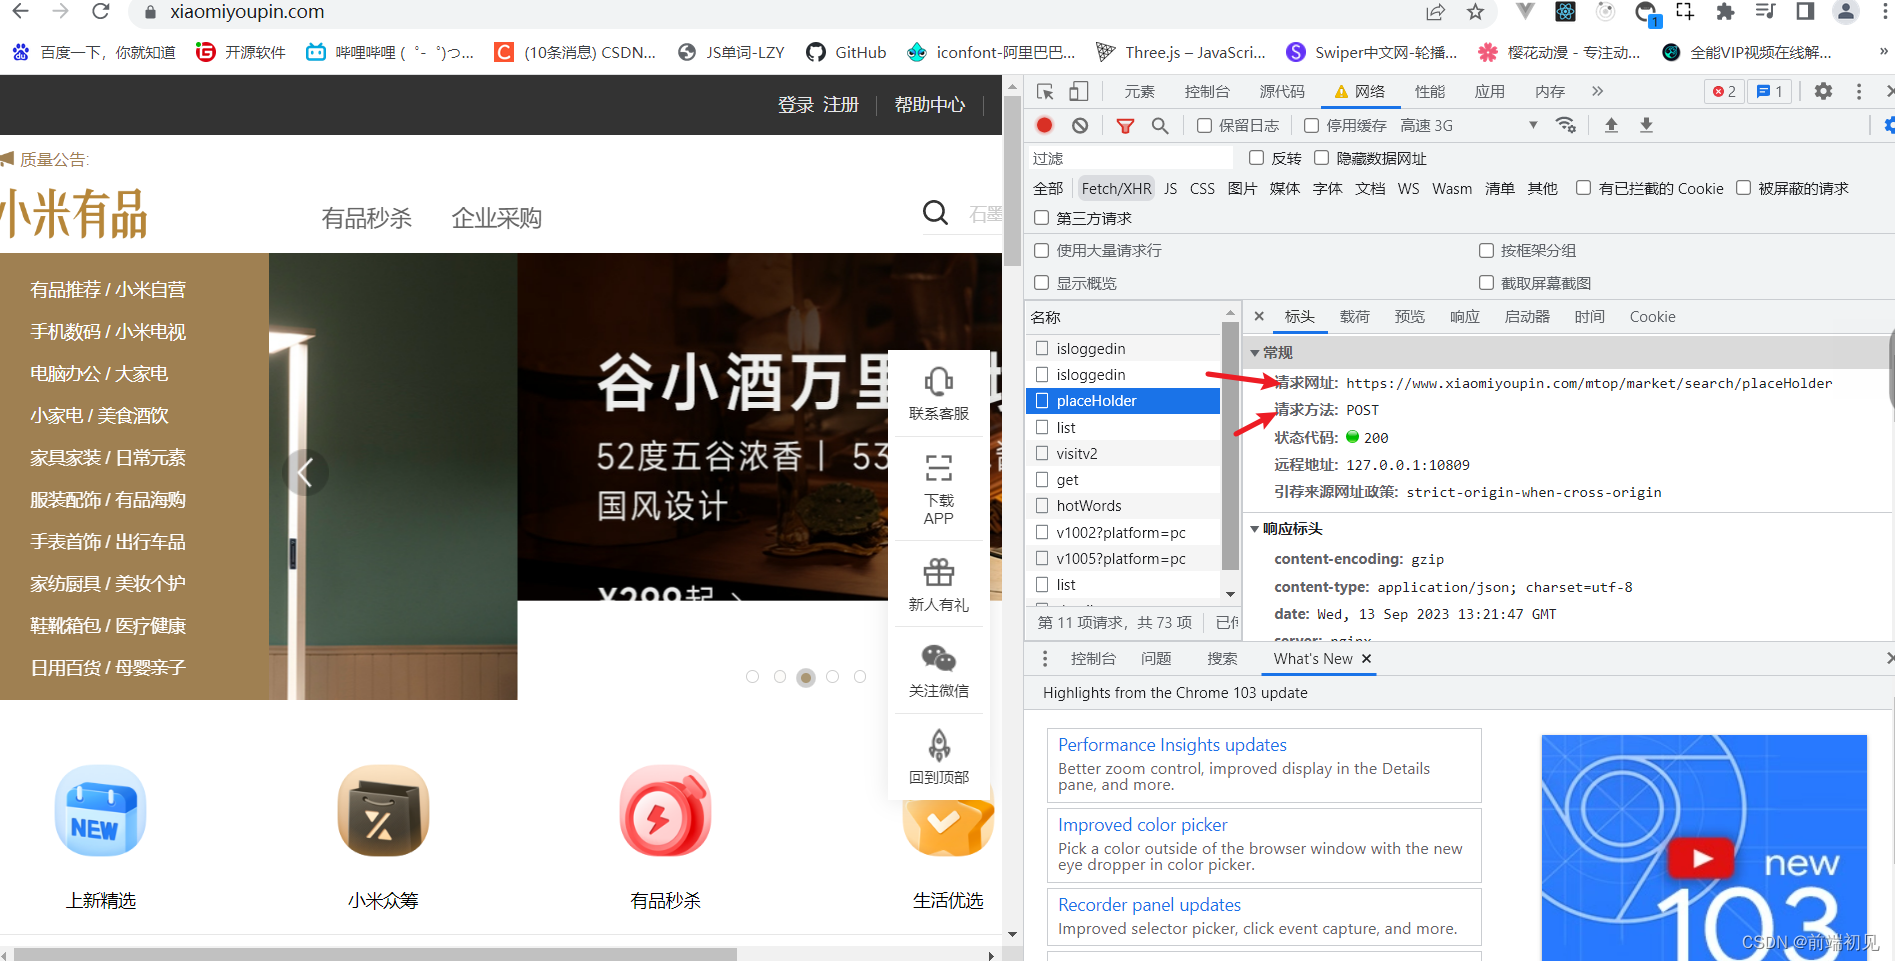
Task: Select the third carousel indicator dot
Action: [x=806, y=677]
